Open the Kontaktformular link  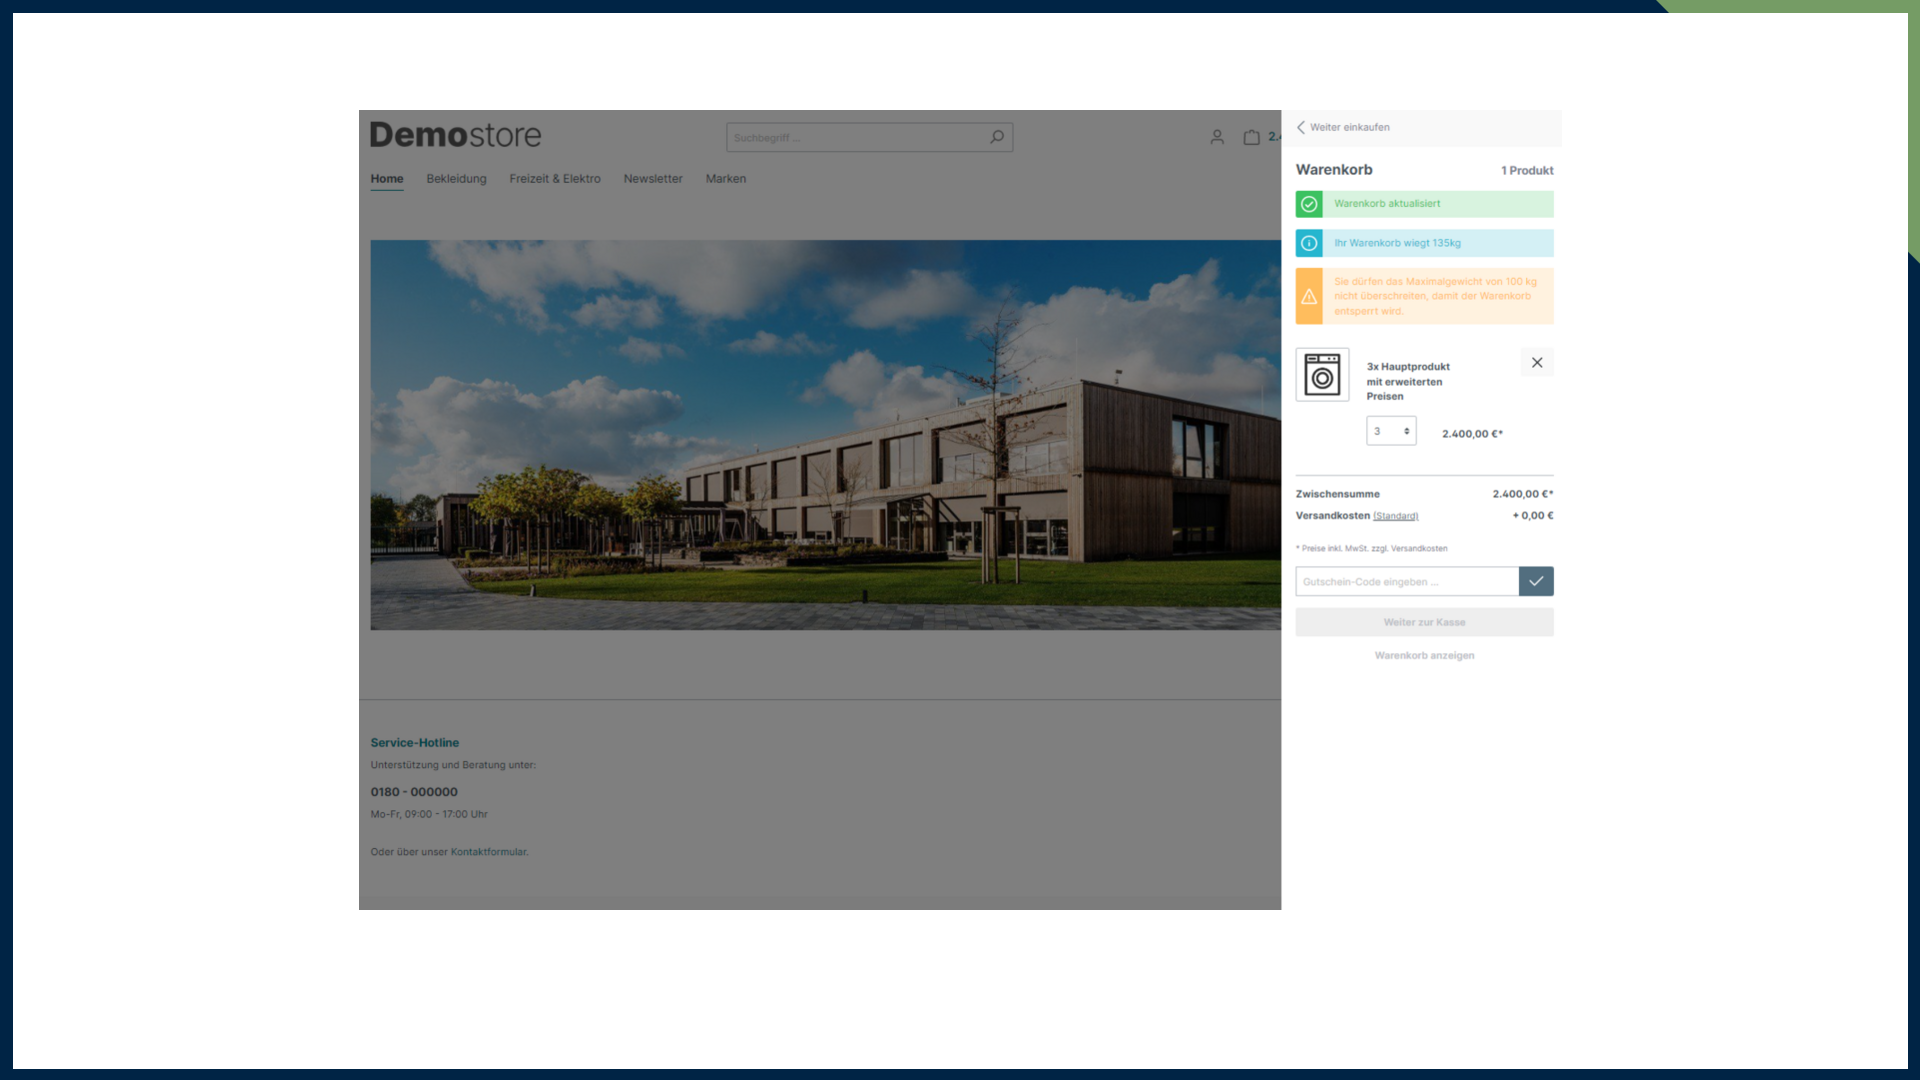[x=488, y=852]
